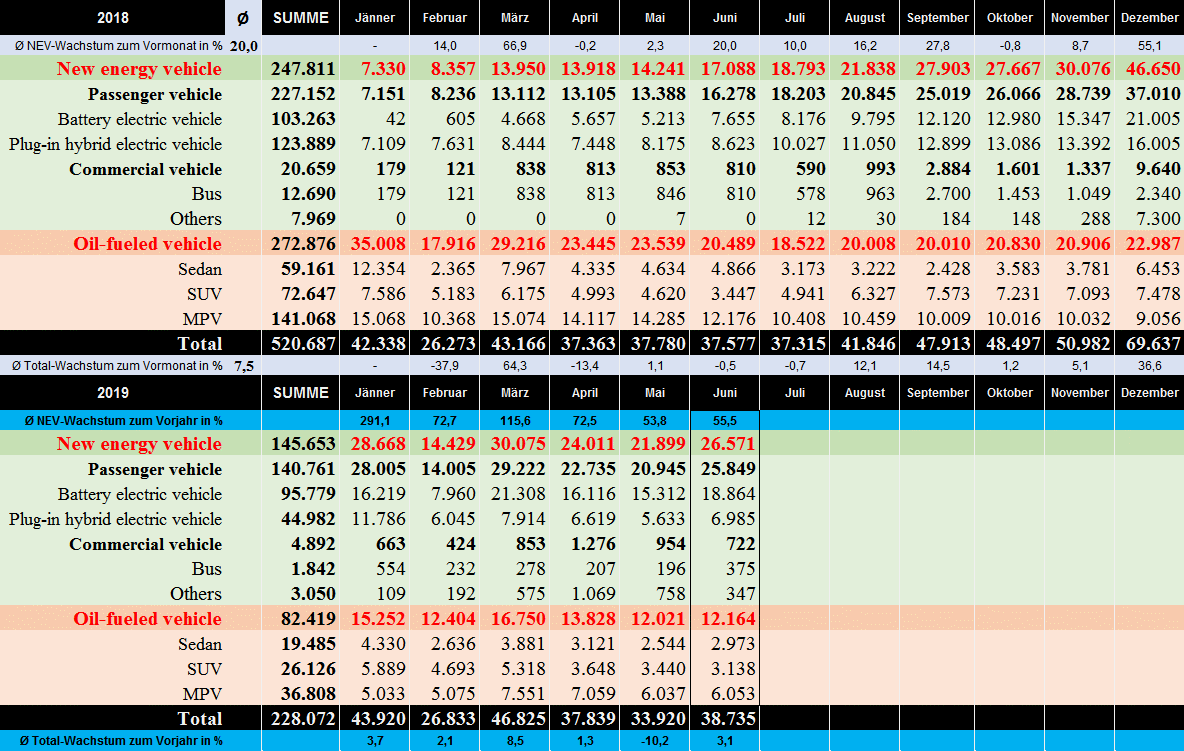
Task: Click the May 2019 total growth -10,2
Action: [x=655, y=740]
